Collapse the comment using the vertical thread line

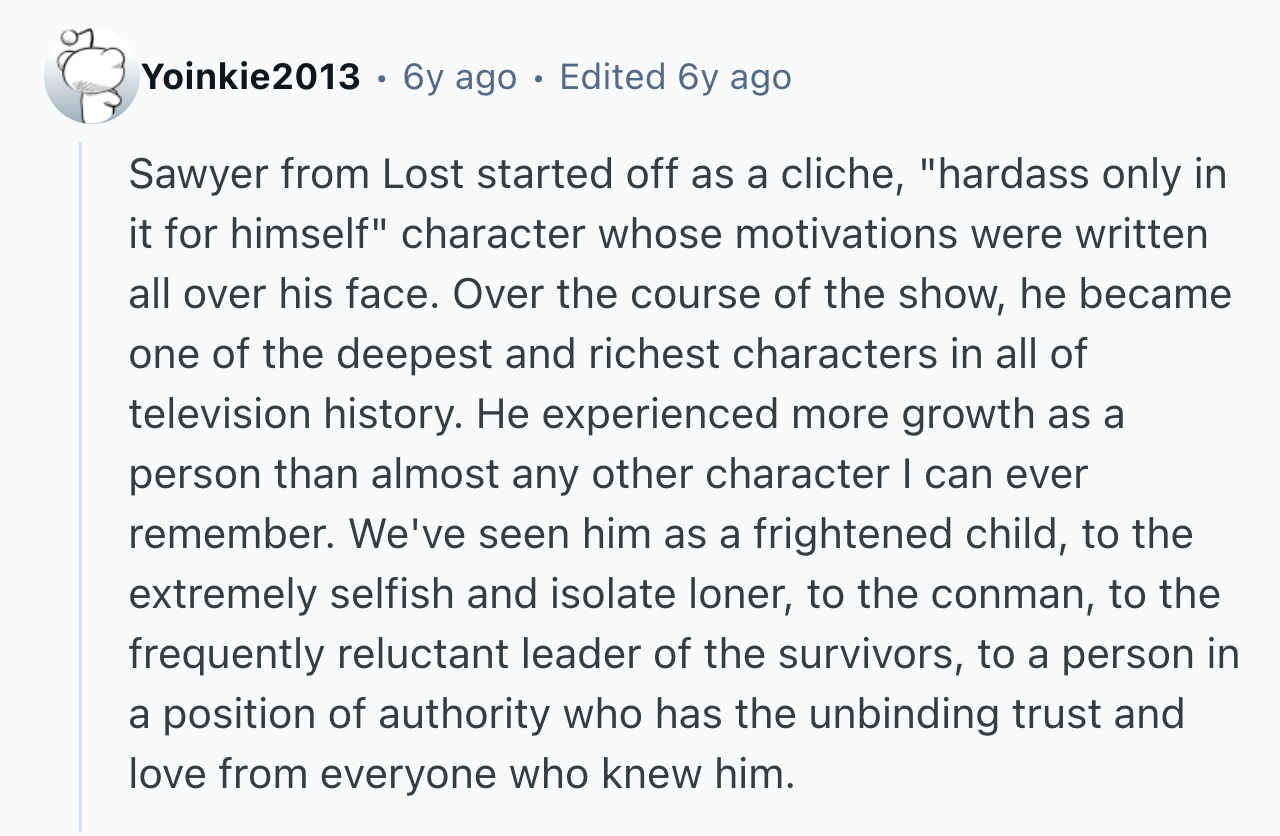coord(82,486)
